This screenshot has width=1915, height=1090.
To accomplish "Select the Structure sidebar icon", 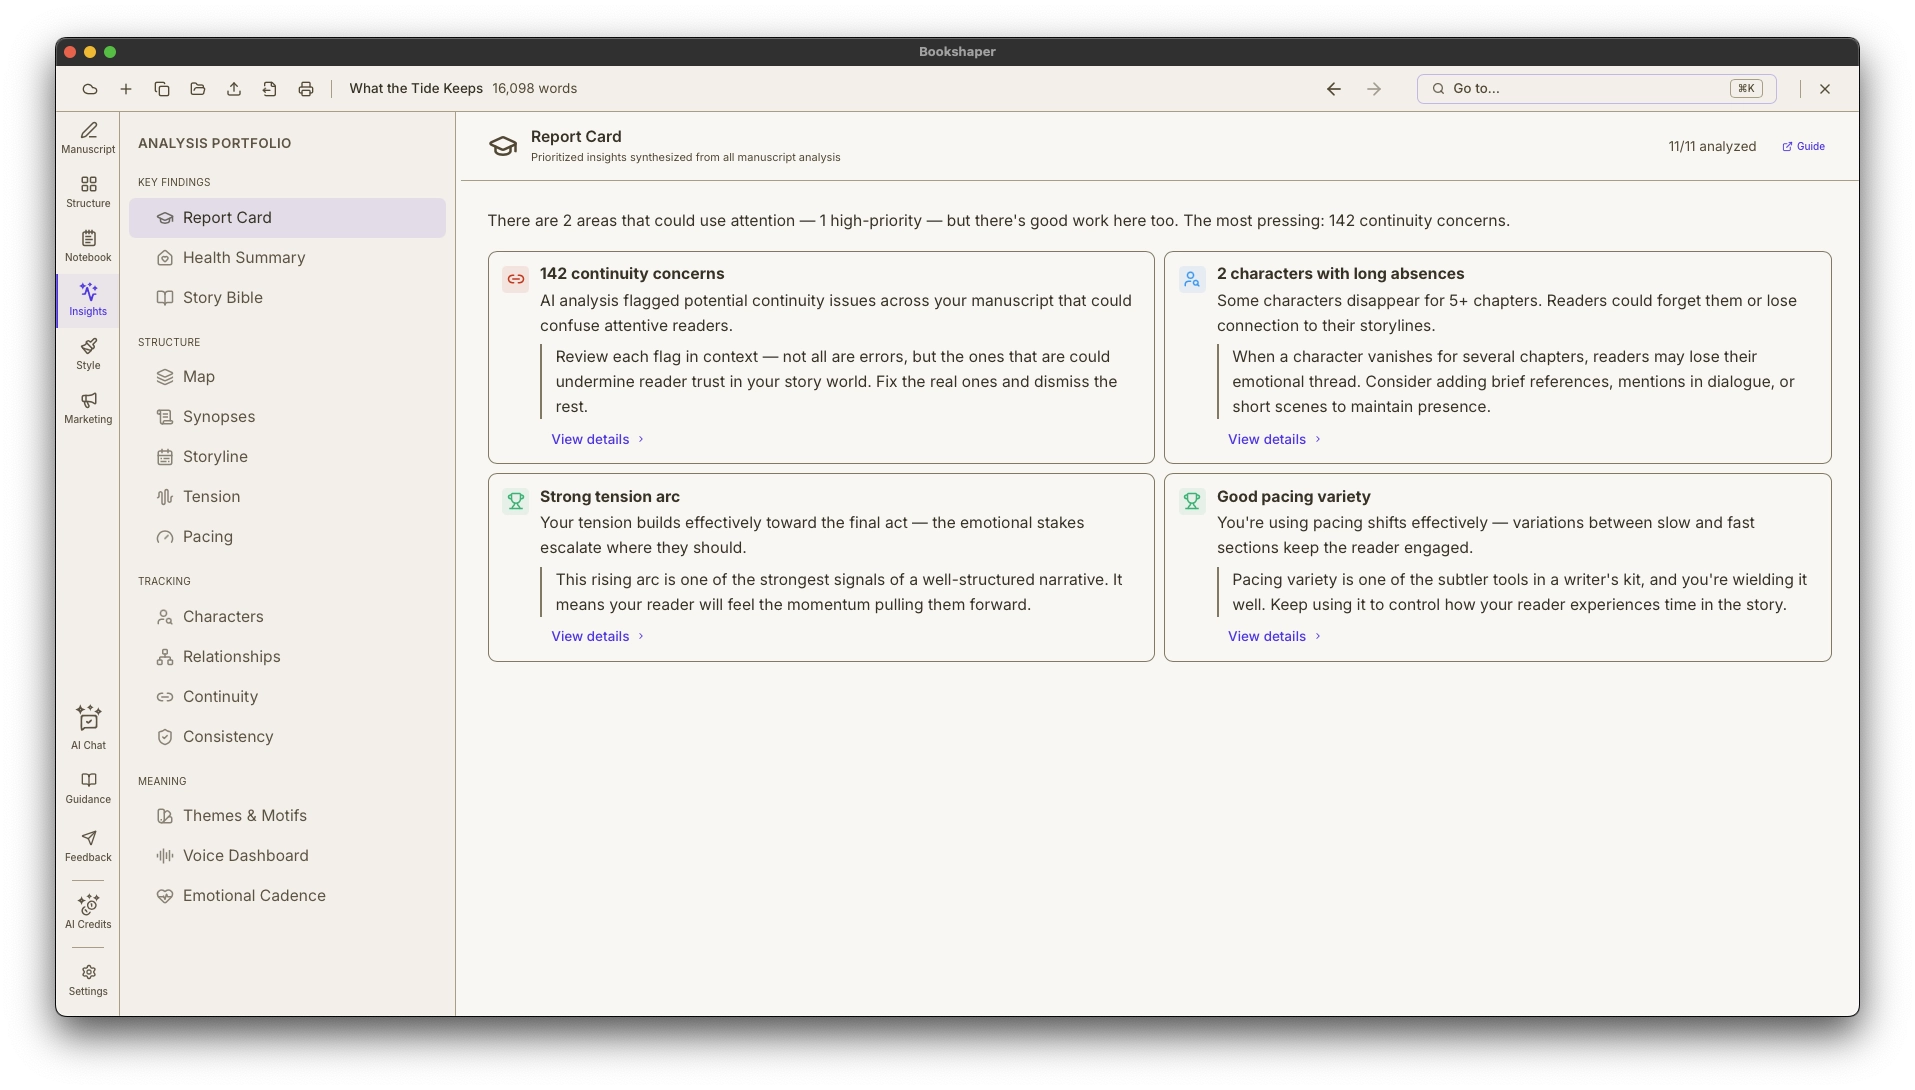I will 88,192.
